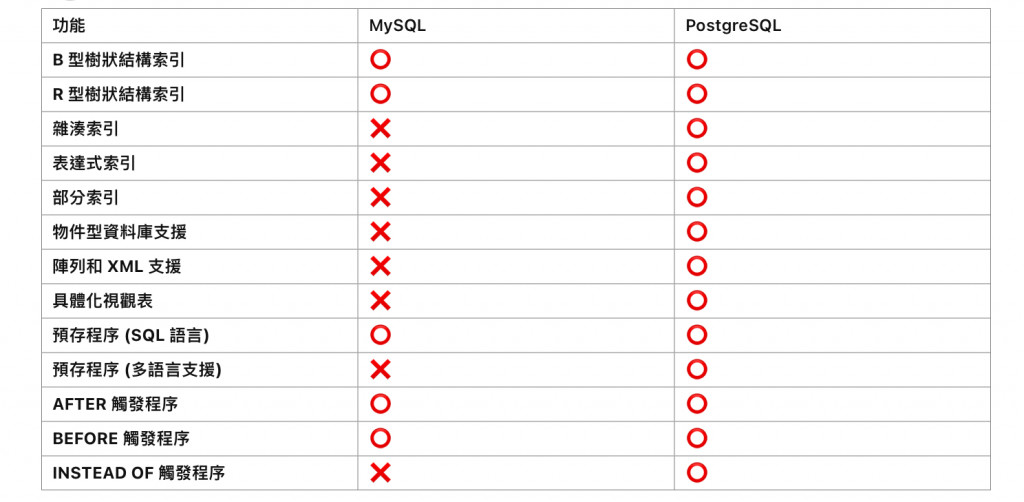Select the 功能 column header

point(69,25)
